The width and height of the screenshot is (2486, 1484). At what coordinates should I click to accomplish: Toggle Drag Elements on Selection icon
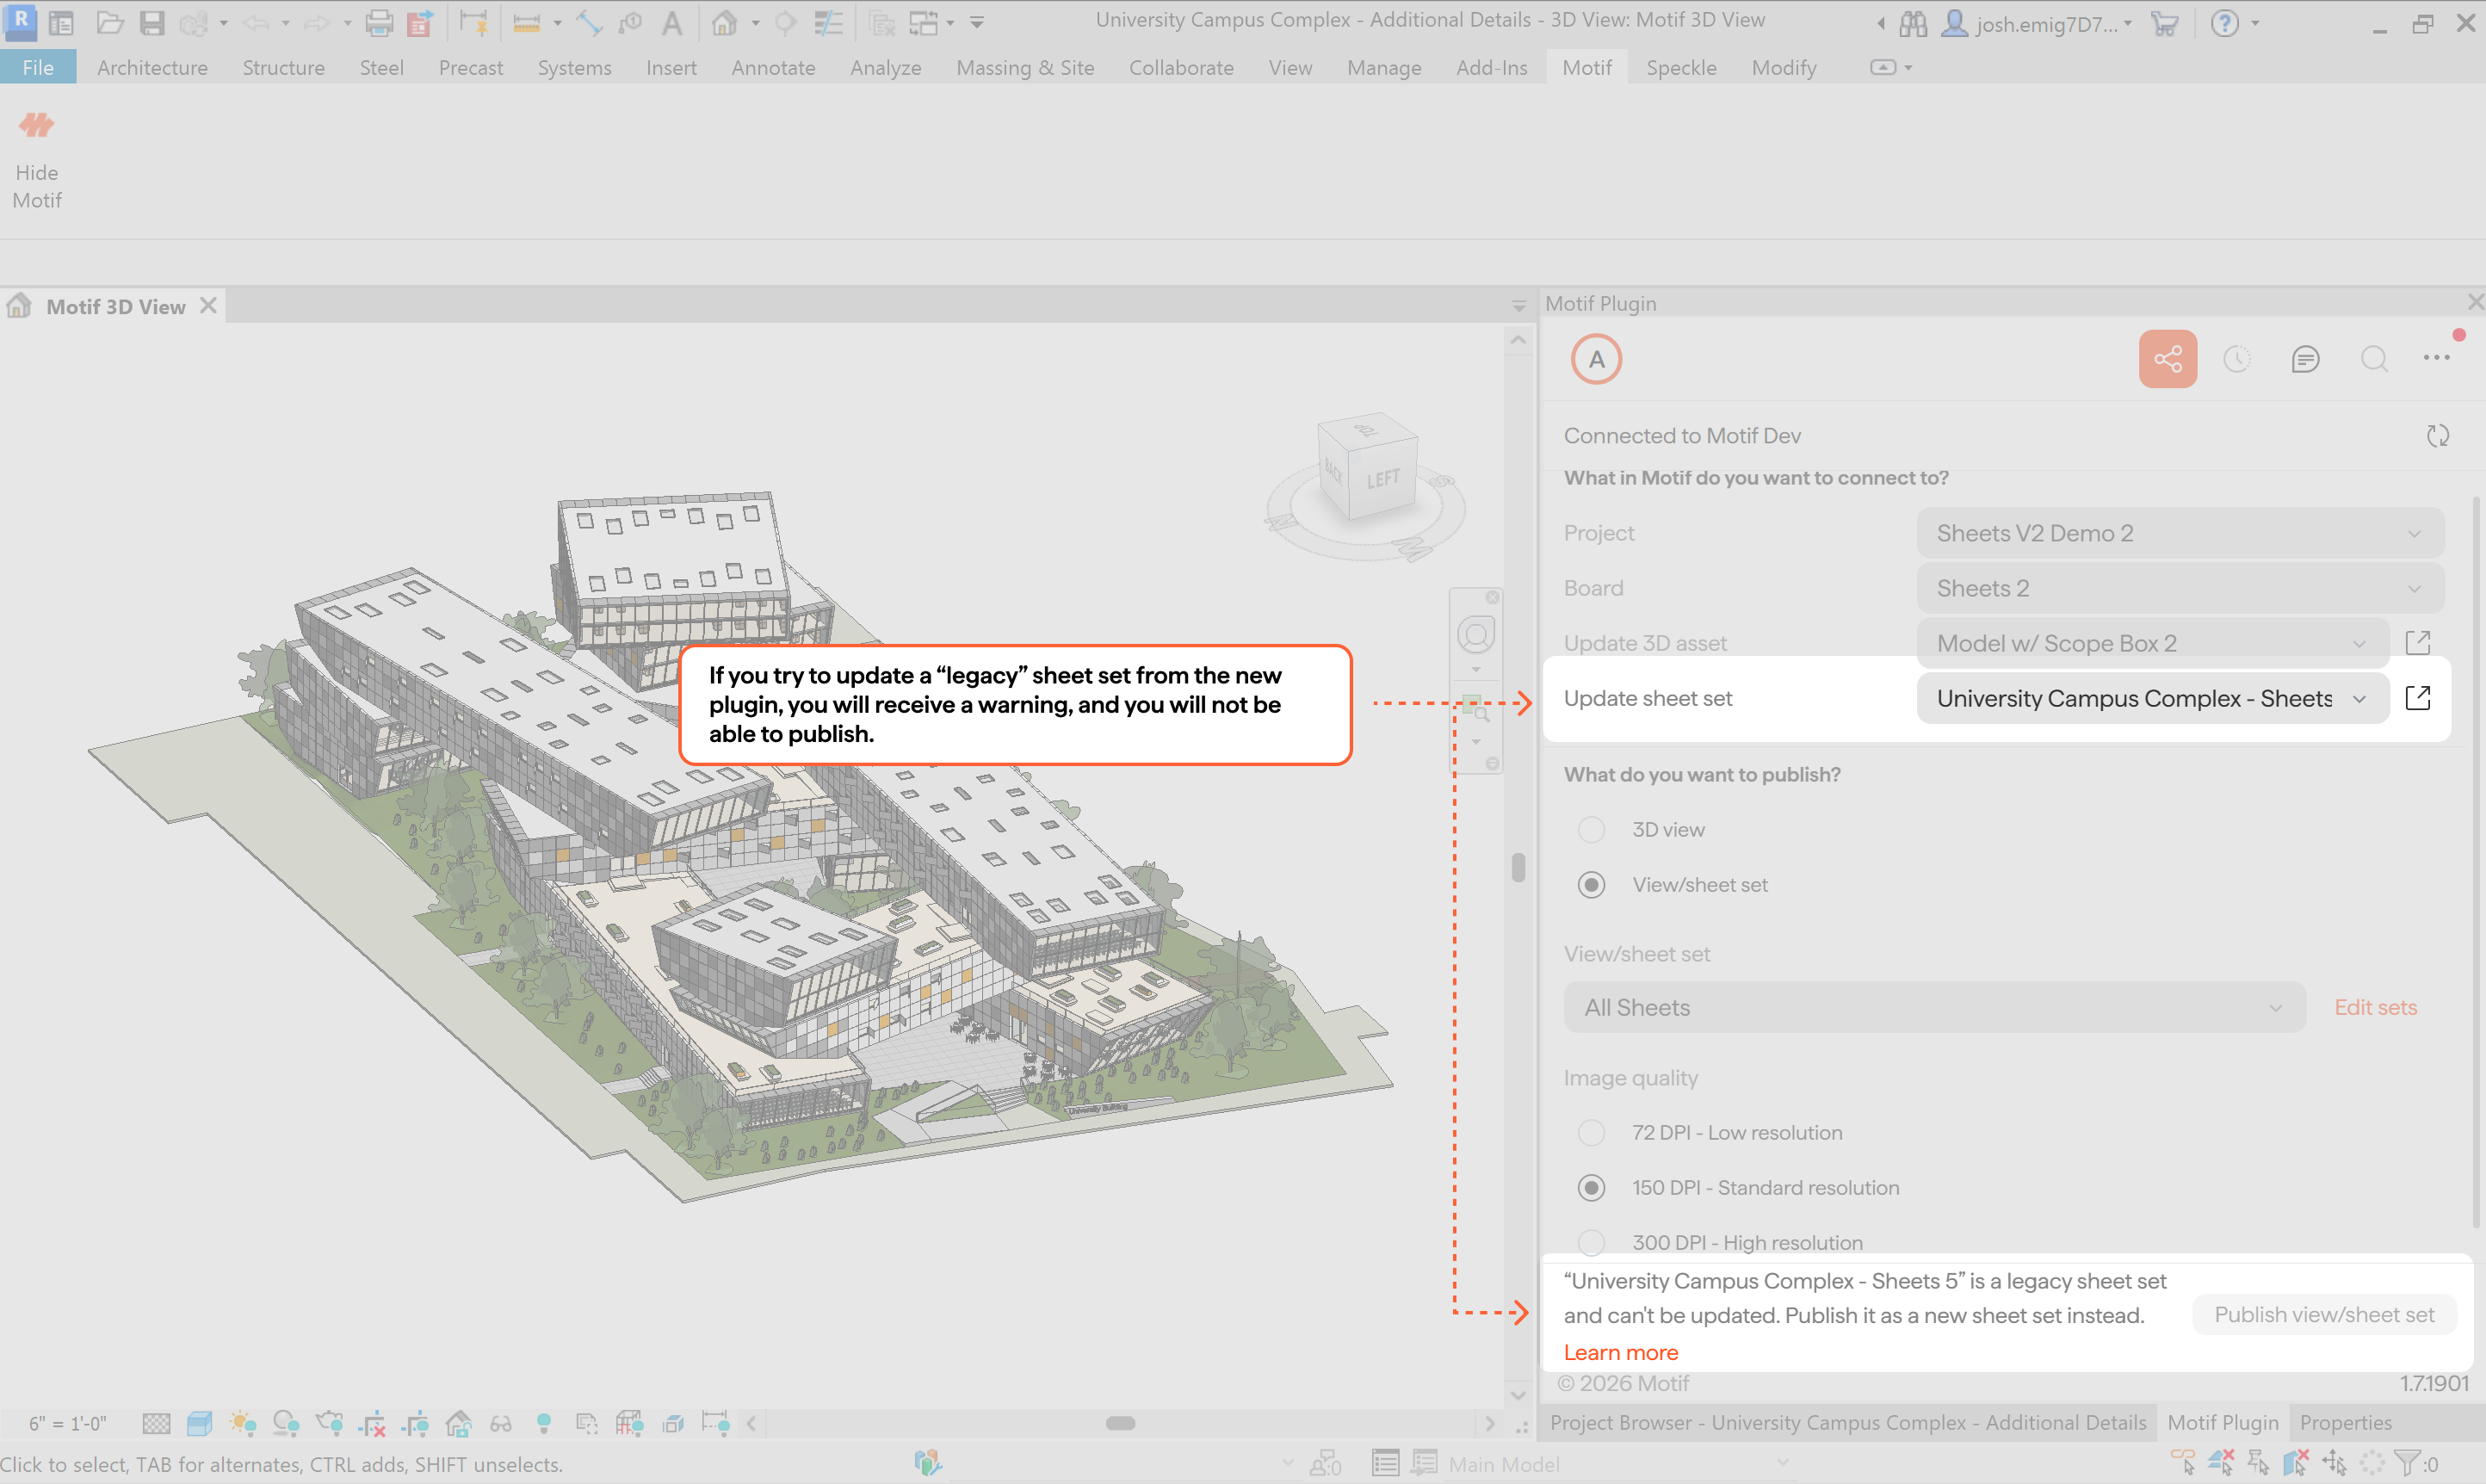click(x=2335, y=1463)
